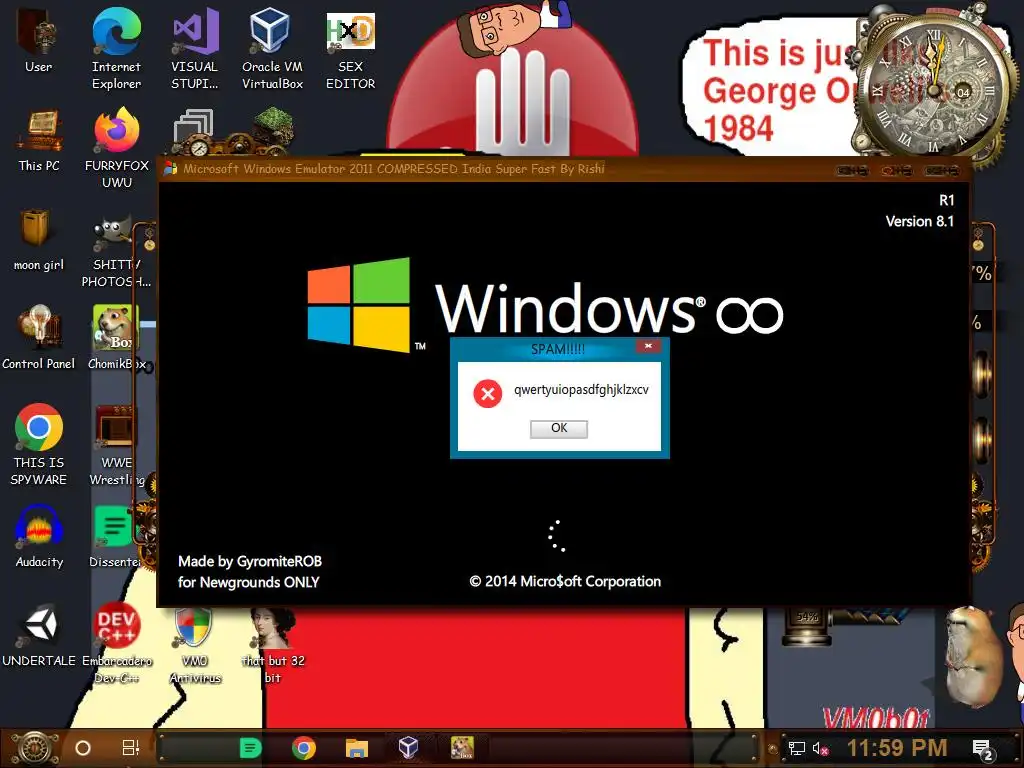Image resolution: width=1024 pixels, height=768 pixels.
Task: Open the SEX EDITOR HxD icon
Action: point(351,48)
